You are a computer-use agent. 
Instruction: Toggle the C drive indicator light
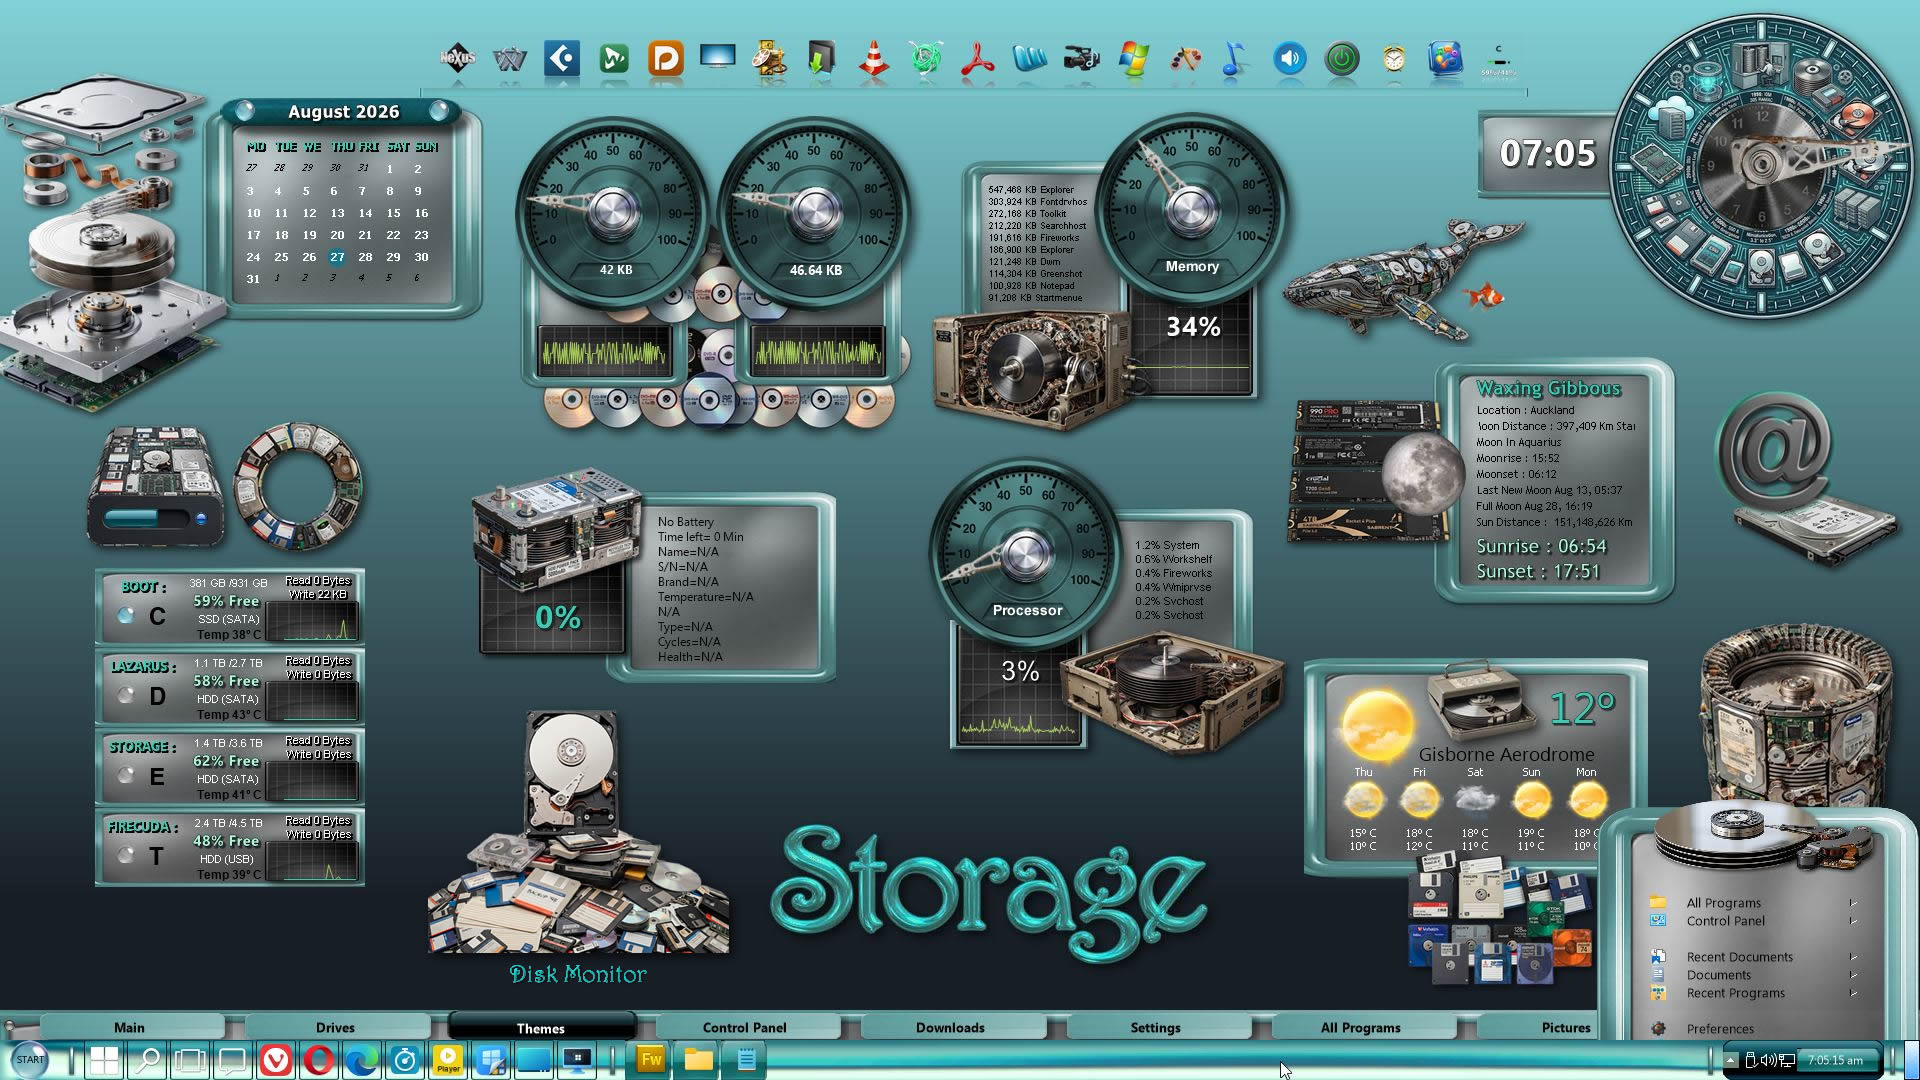pyautogui.click(x=126, y=616)
